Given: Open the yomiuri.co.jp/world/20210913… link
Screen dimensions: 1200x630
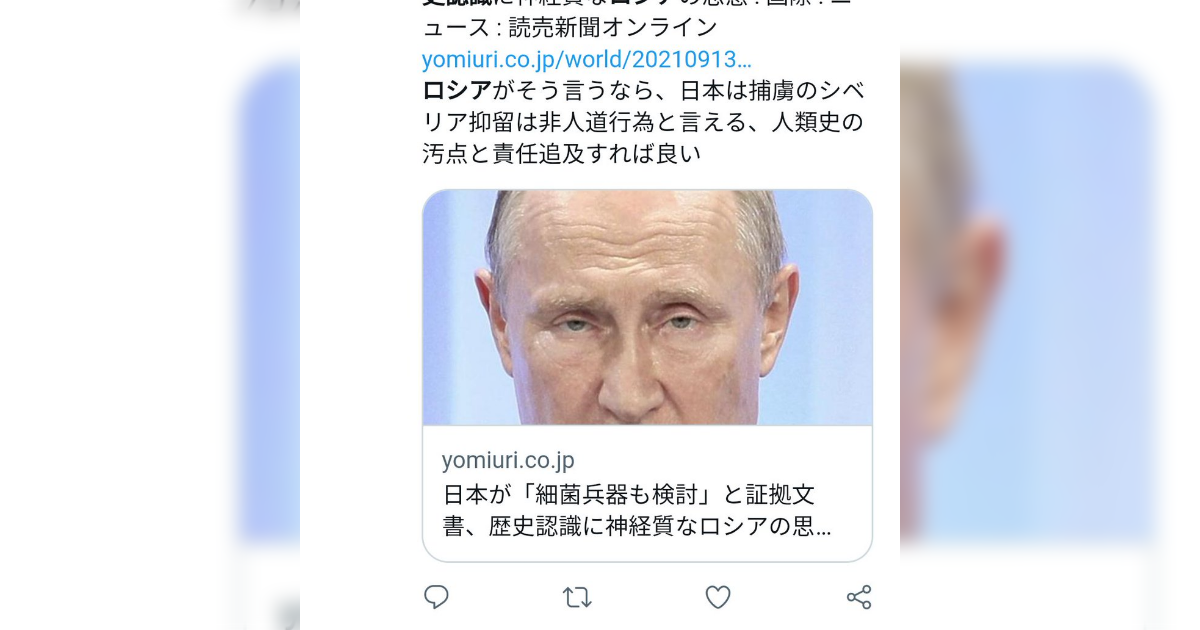Looking at the screenshot, I should 587,59.
